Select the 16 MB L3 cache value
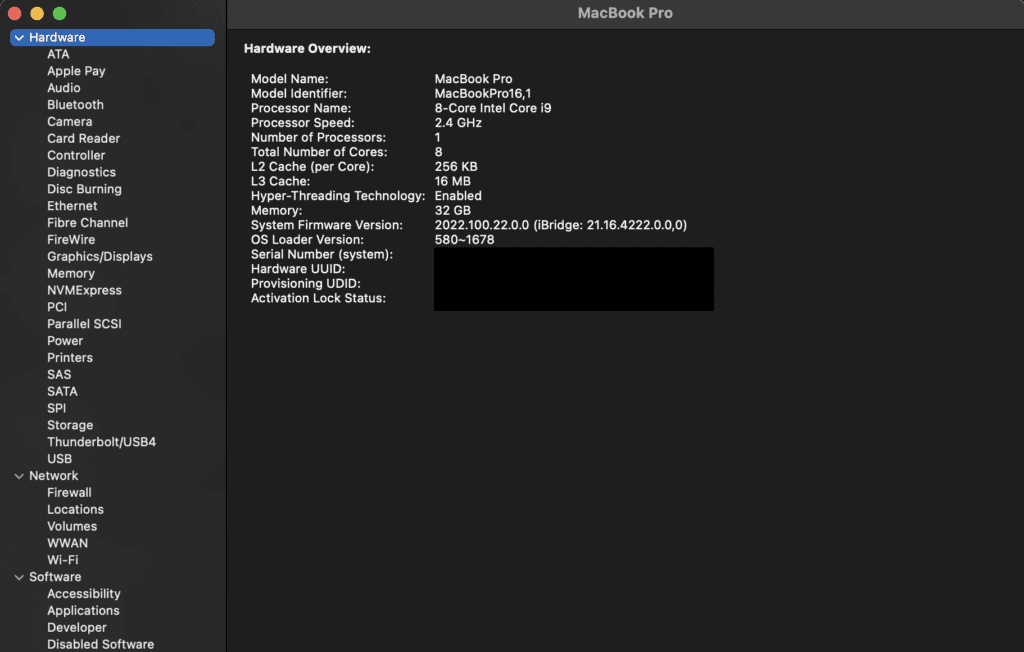The height and width of the screenshot is (652, 1024). [453, 182]
